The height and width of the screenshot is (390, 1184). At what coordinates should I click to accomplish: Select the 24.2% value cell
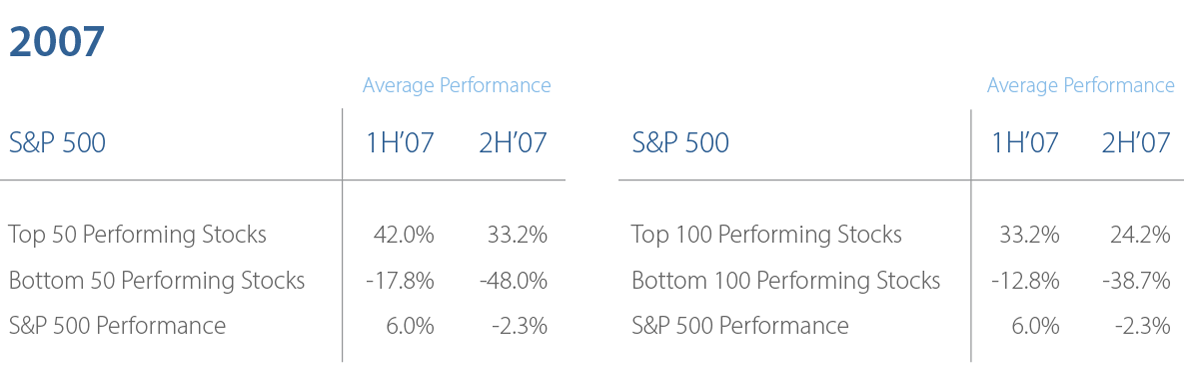tap(1140, 235)
